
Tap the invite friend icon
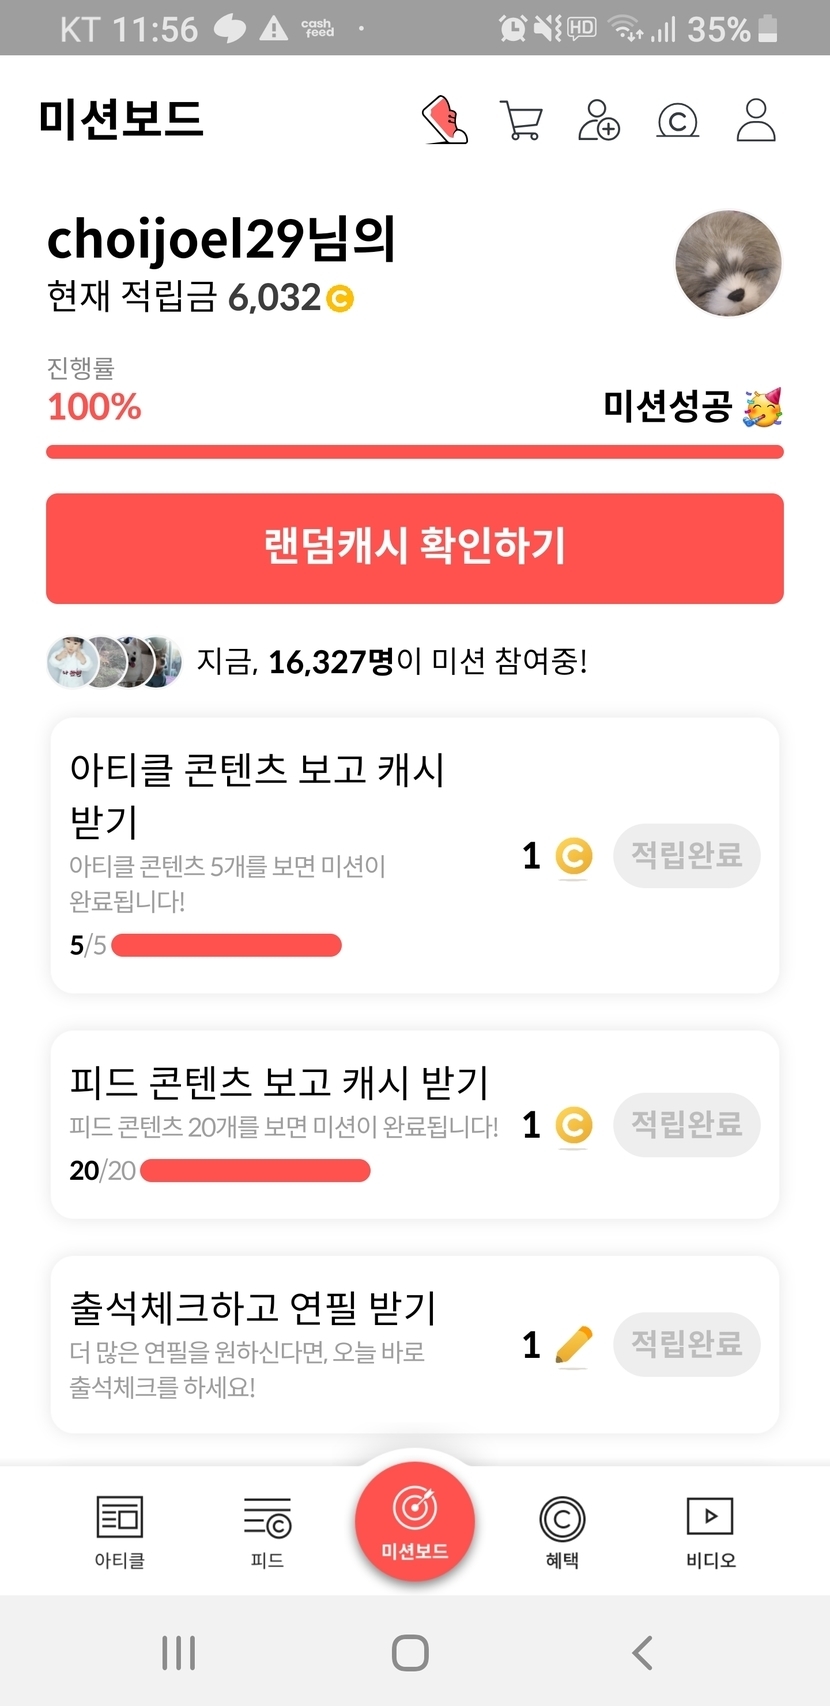point(599,120)
